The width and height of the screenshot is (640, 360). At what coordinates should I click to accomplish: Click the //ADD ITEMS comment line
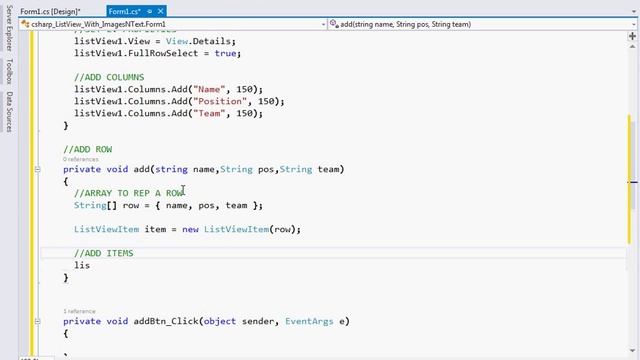point(104,253)
